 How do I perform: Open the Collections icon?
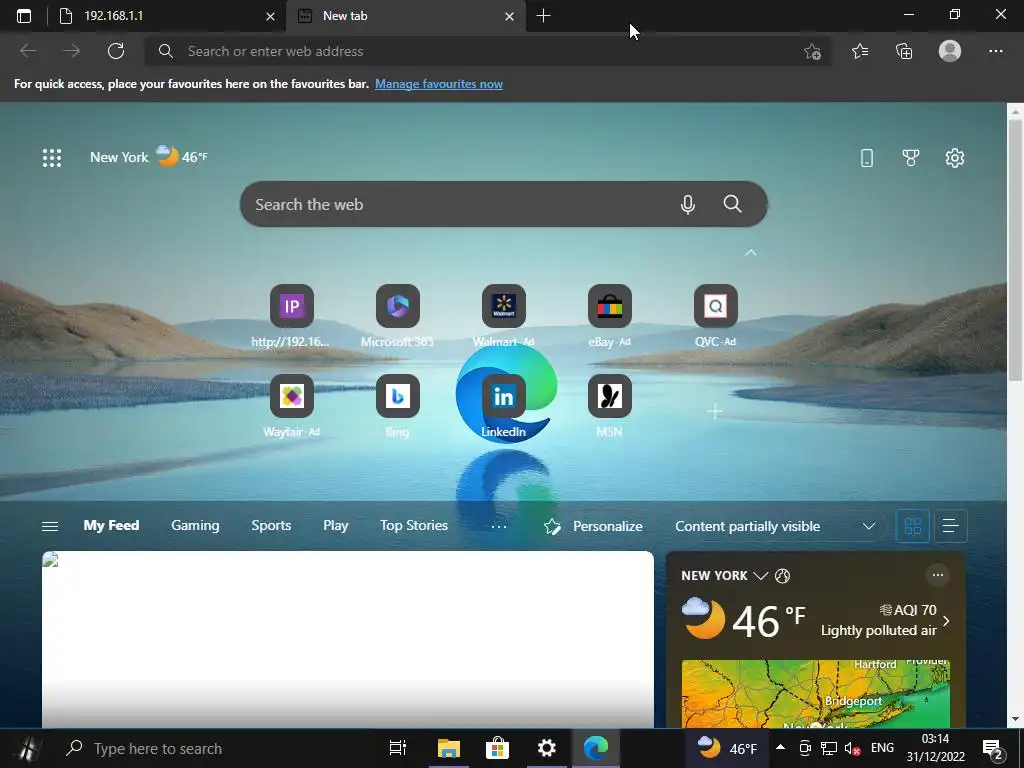[904, 51]
